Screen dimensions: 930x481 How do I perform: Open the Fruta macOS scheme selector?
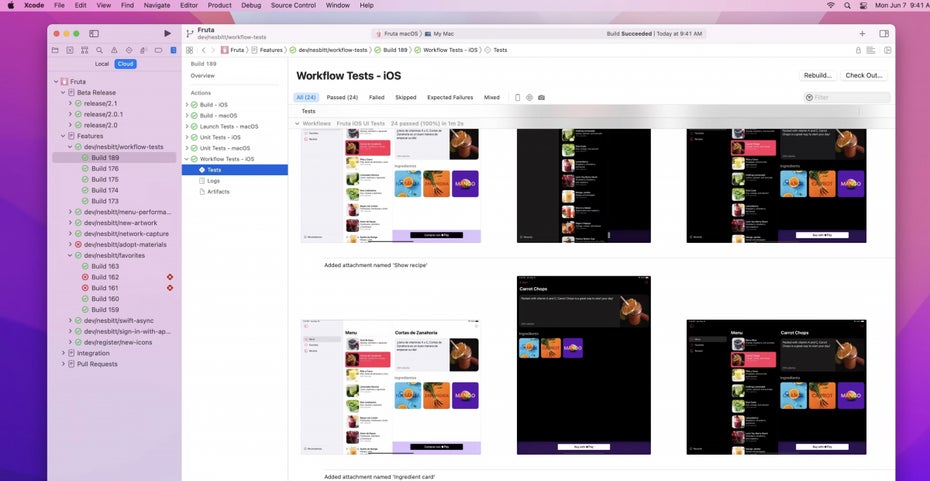[x=397, y=34]
